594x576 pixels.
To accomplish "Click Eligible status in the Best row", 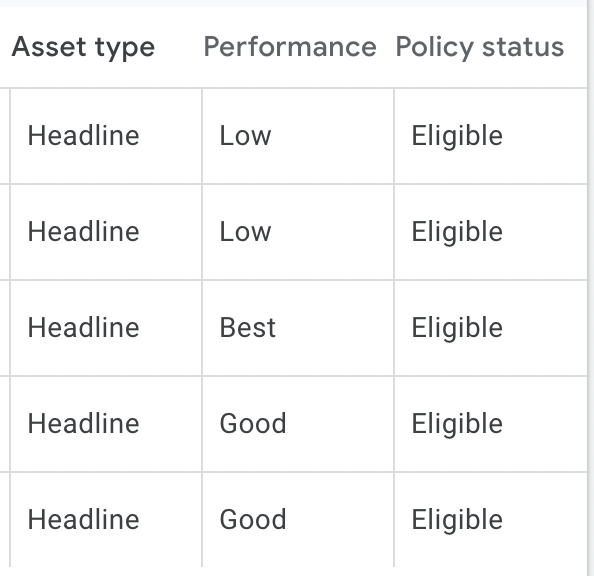I will point(457,328).
